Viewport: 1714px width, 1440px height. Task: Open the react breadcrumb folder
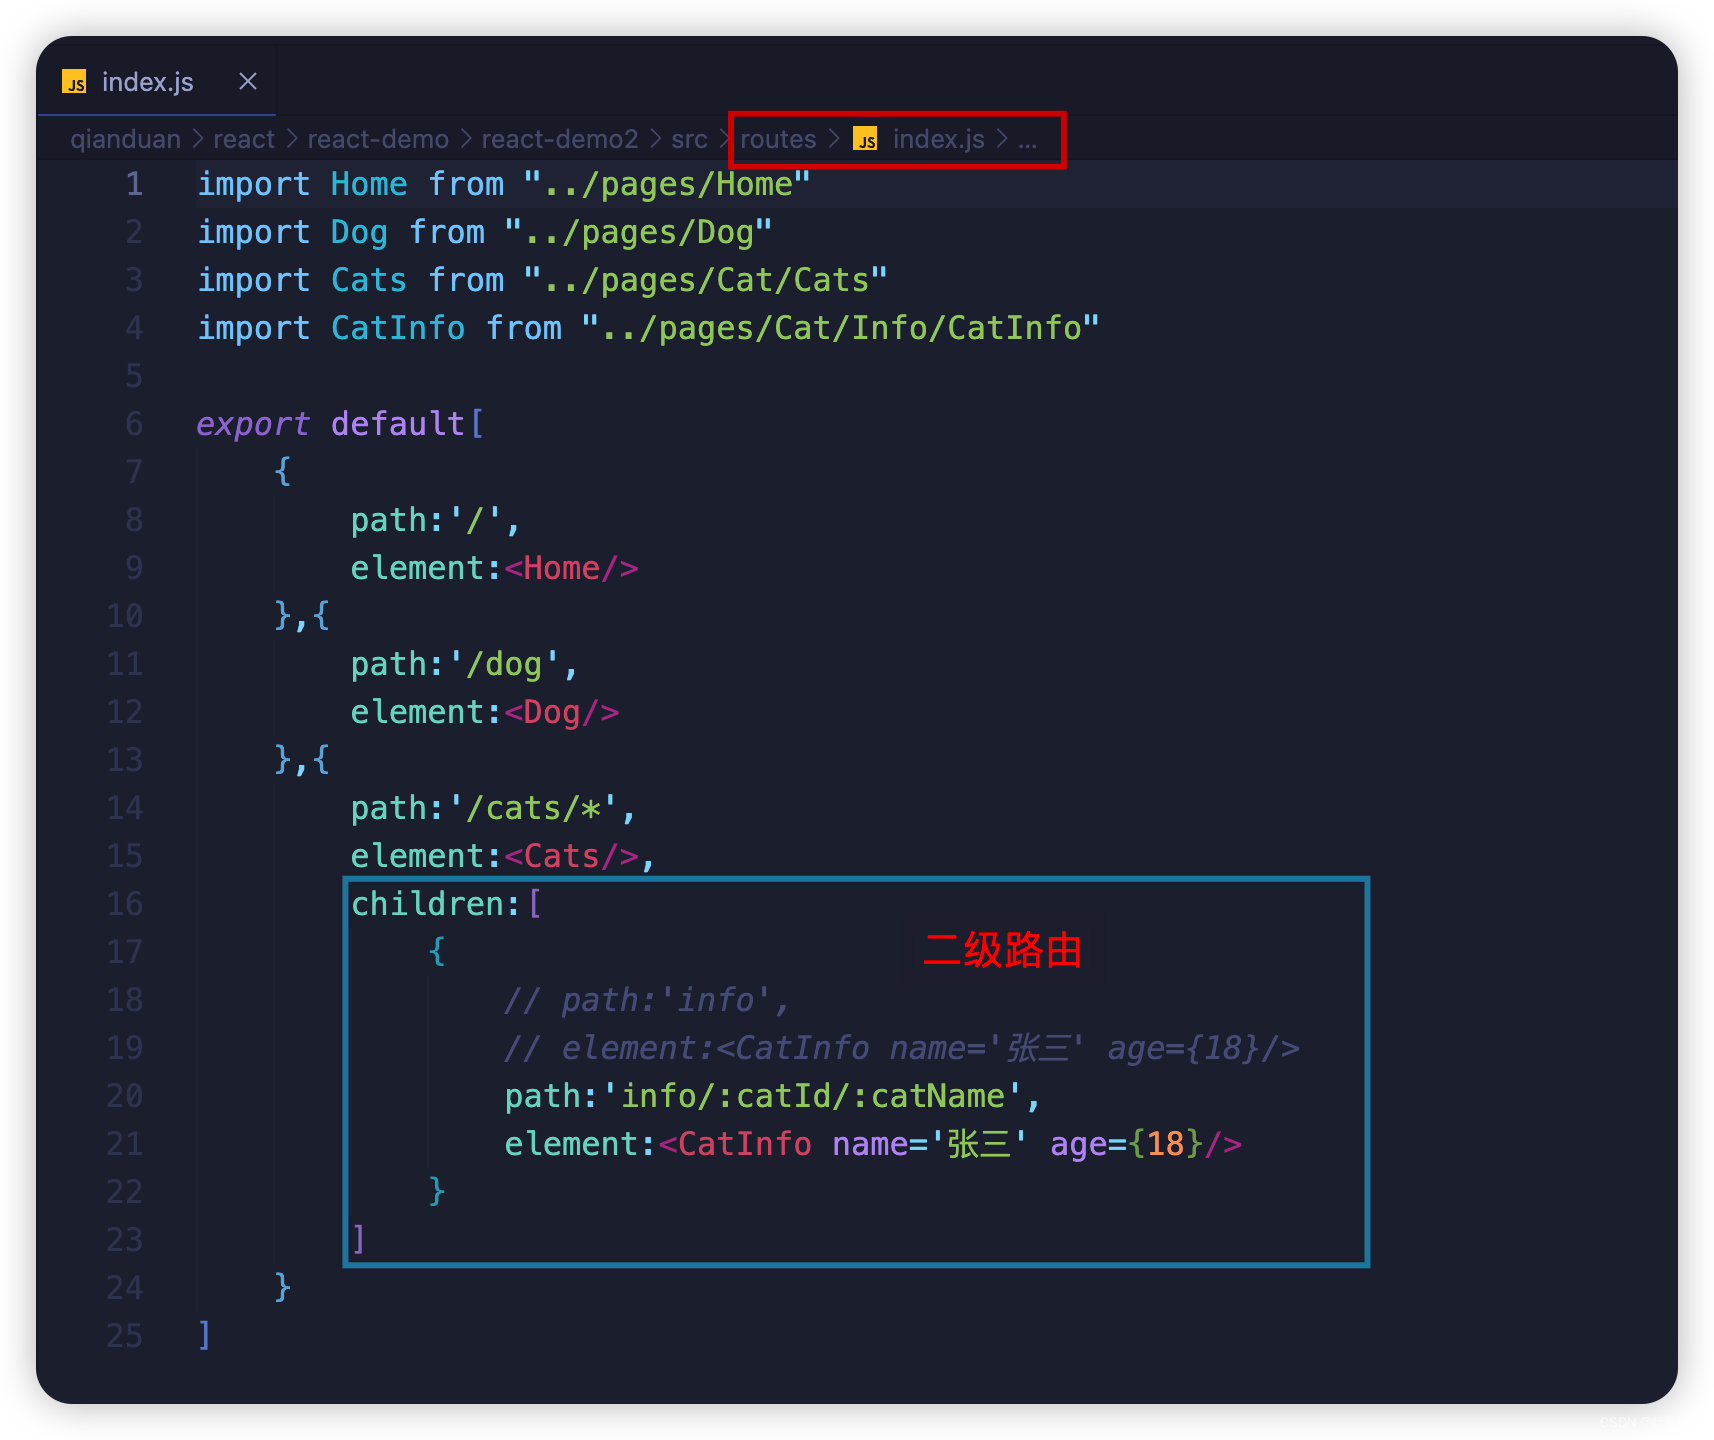tap(243, 139)
